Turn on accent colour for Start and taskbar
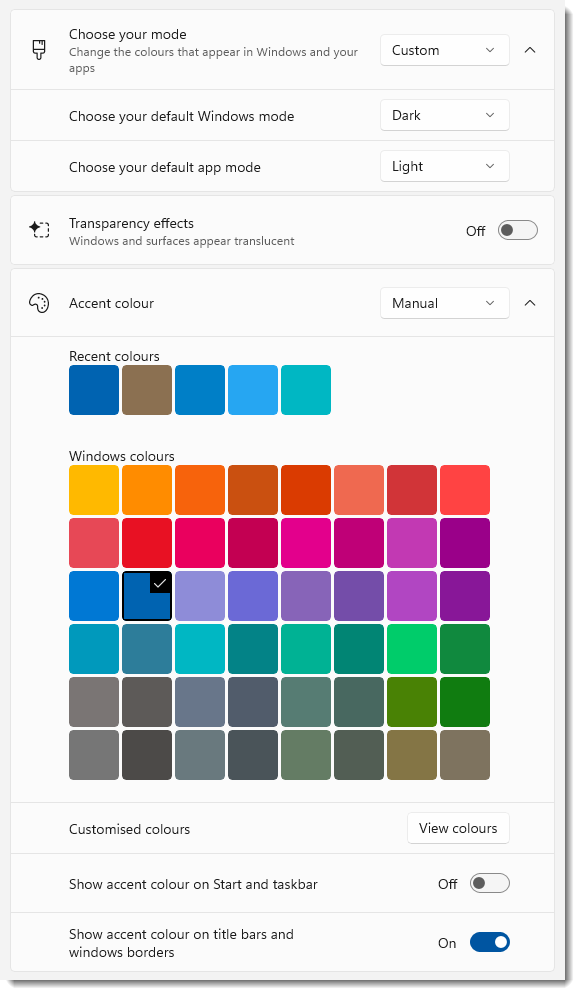Image resolution: width=580 pixels, height=995 pixels. pyautogui.click(x=489, y=883)
